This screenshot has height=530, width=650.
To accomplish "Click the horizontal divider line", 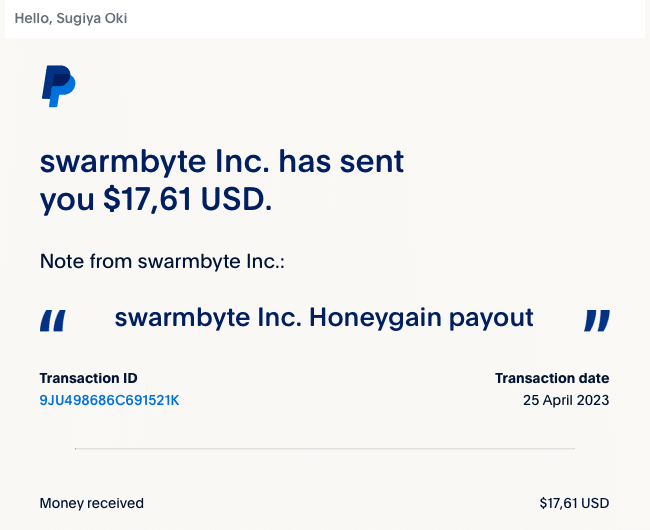I will (325, 448).
